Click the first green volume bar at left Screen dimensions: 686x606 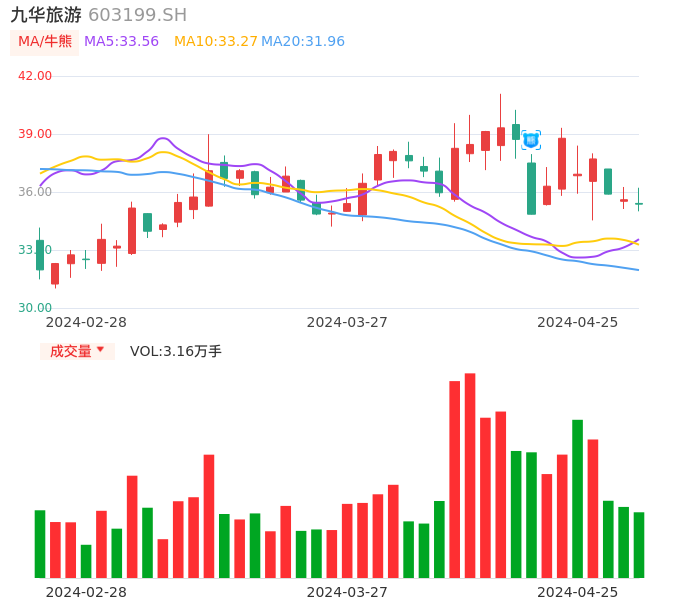tap(40, 544)
